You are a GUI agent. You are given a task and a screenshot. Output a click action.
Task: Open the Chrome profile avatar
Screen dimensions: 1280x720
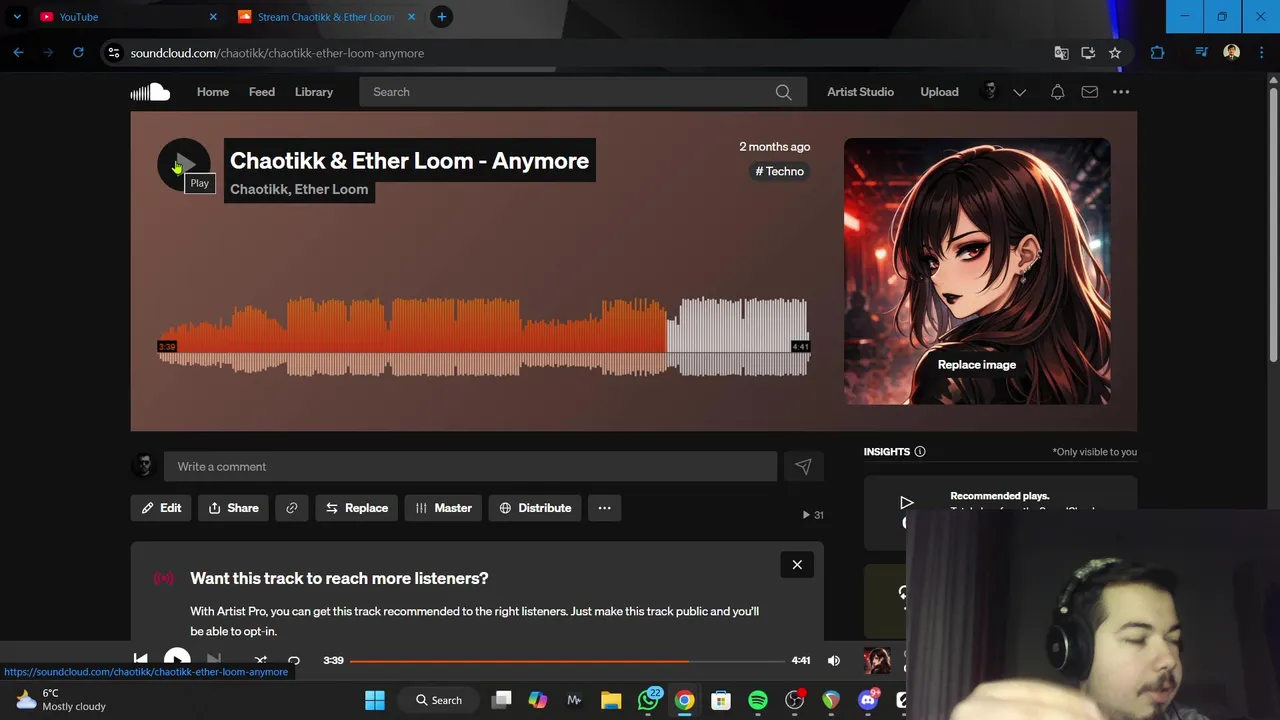[1231, 53]
